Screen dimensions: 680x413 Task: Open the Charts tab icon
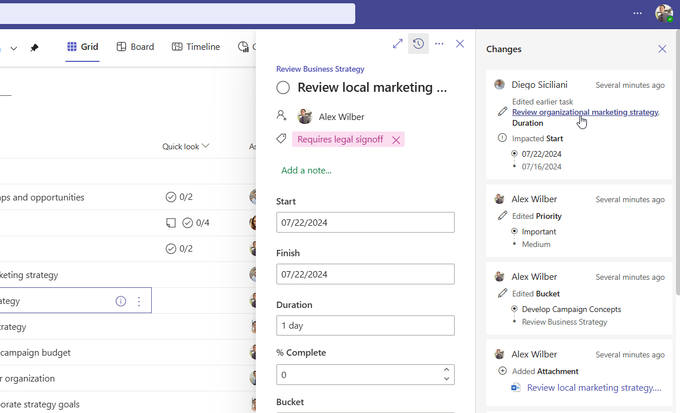pyautogui.click(x=243, y=47)
